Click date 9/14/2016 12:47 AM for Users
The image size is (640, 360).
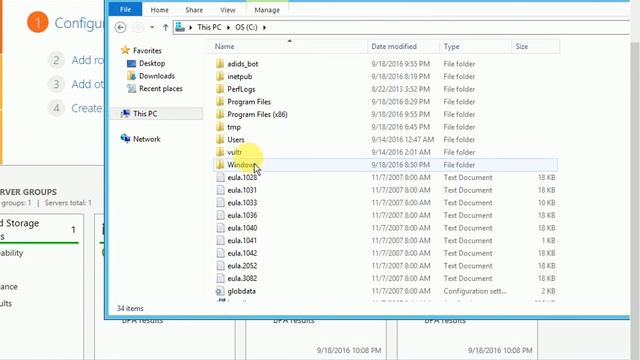click(402, 140)
